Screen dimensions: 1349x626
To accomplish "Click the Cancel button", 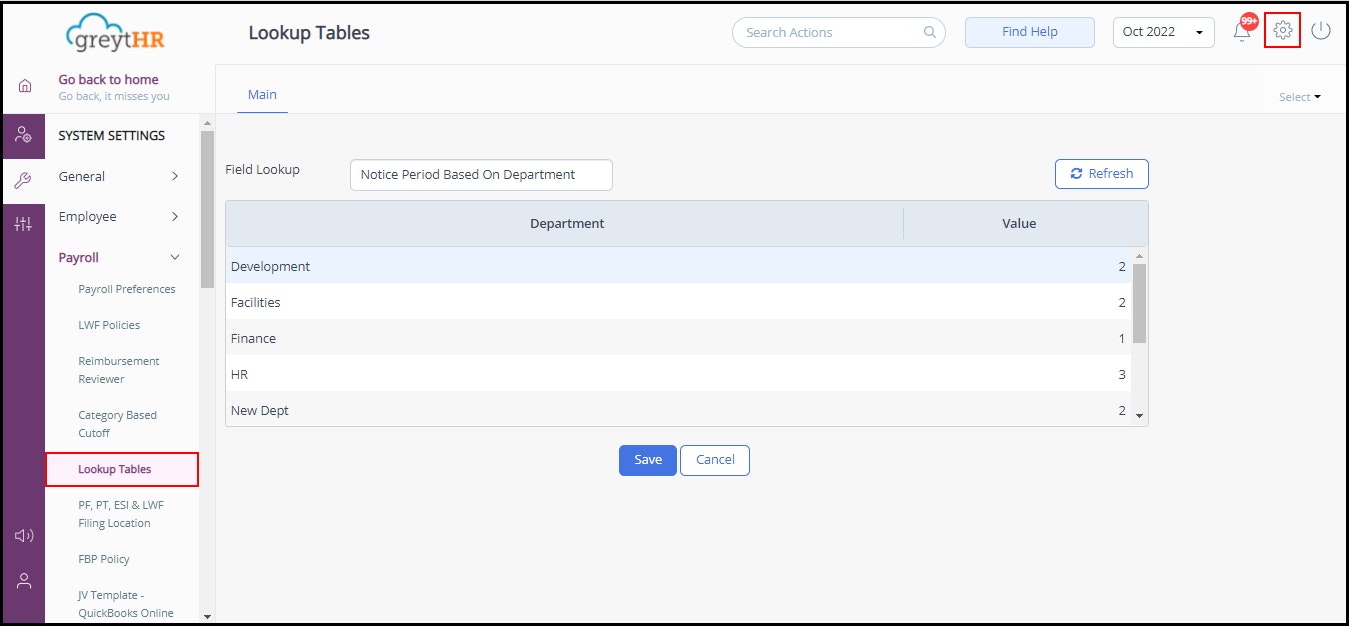I will (x=715, y=460).
